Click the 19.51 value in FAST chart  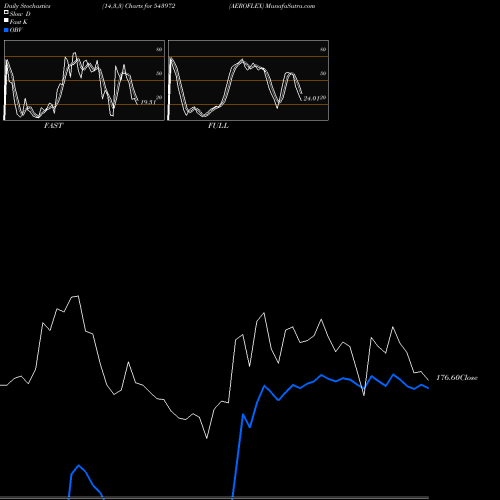point(148,102)
